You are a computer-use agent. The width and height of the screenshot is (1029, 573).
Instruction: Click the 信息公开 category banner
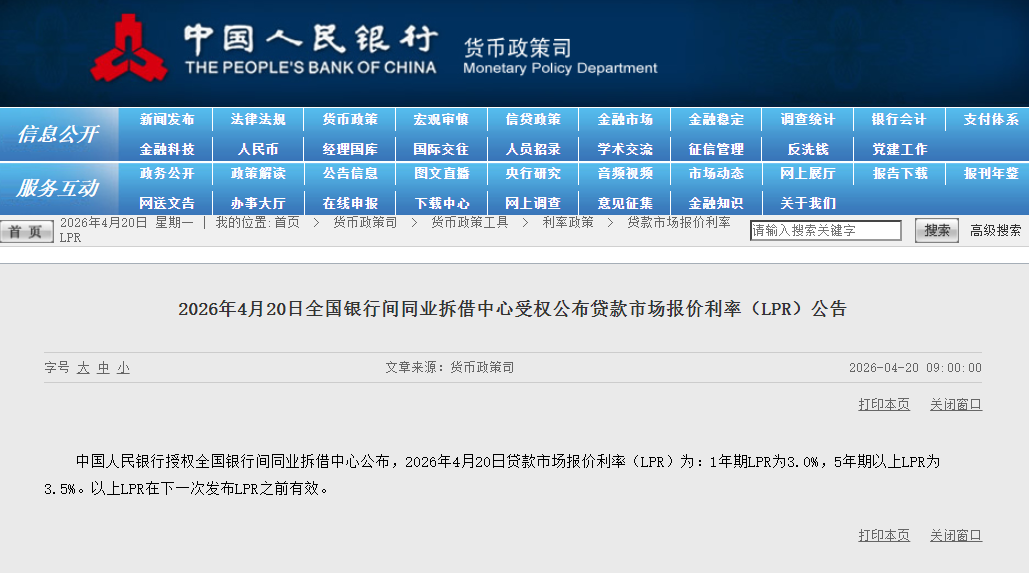click(x=58, y=134)
